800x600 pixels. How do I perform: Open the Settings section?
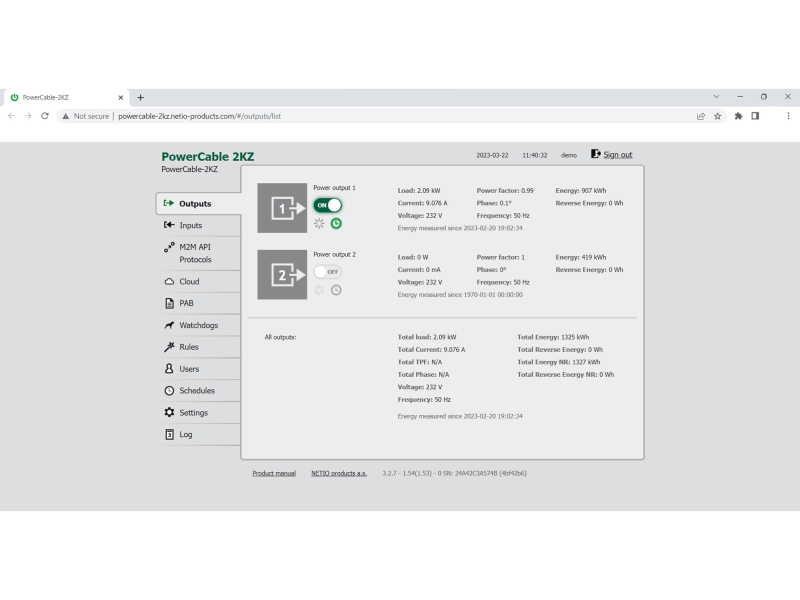tap(199, 412)
